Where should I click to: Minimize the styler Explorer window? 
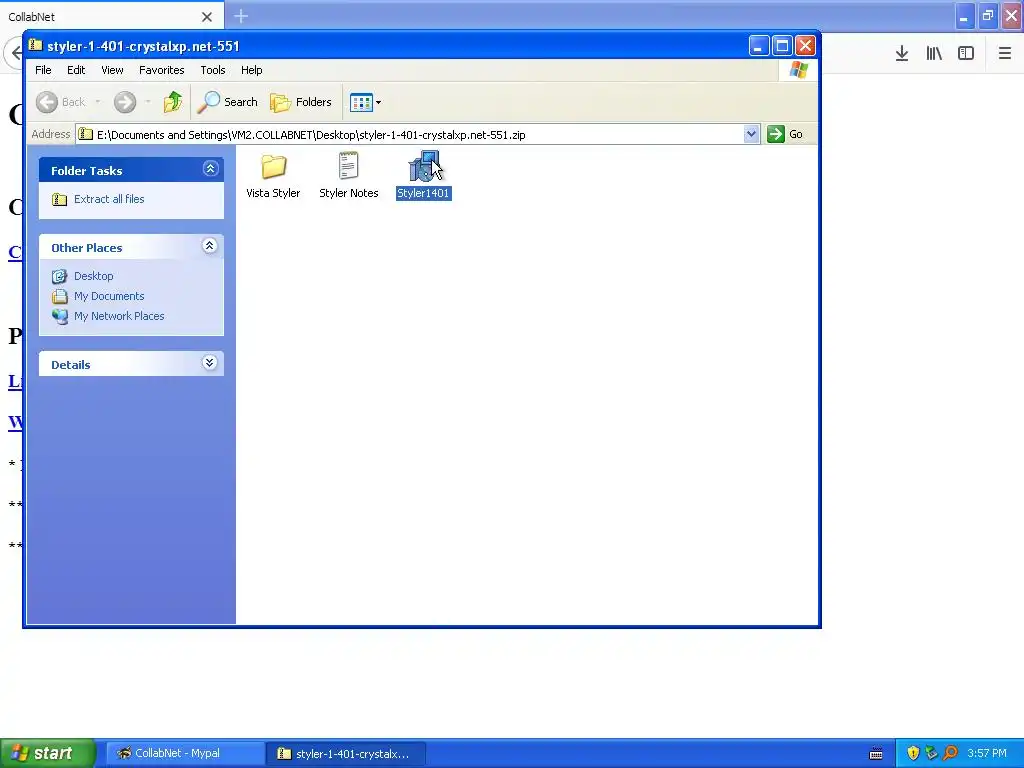(758, 46)
